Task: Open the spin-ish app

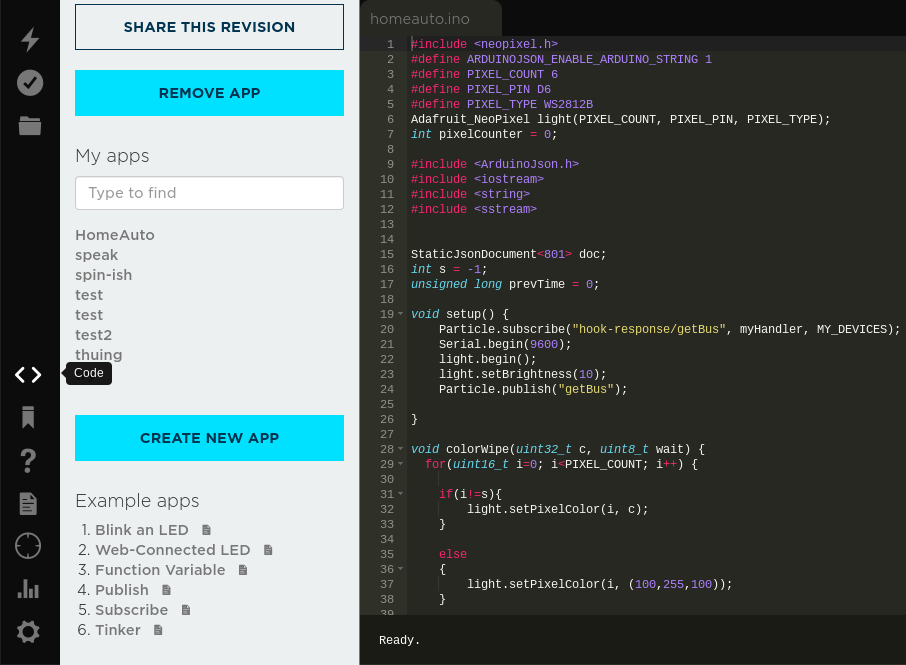Action: click(x=103, y=275)
